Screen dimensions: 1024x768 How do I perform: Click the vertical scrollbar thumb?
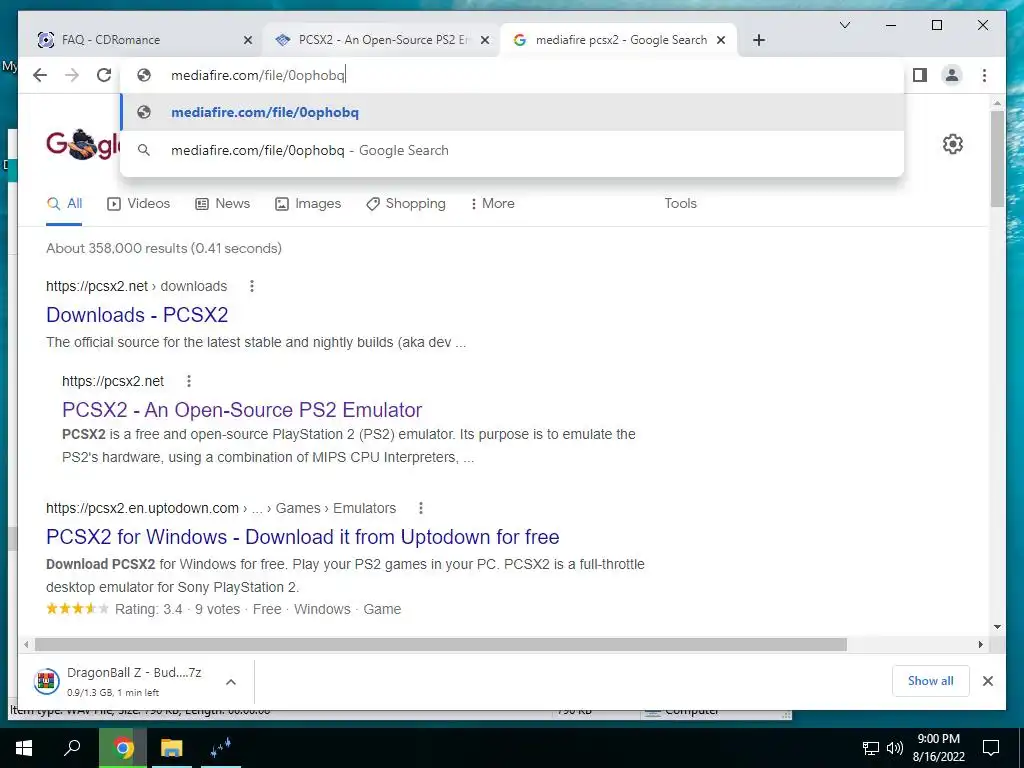pos(997,158)
